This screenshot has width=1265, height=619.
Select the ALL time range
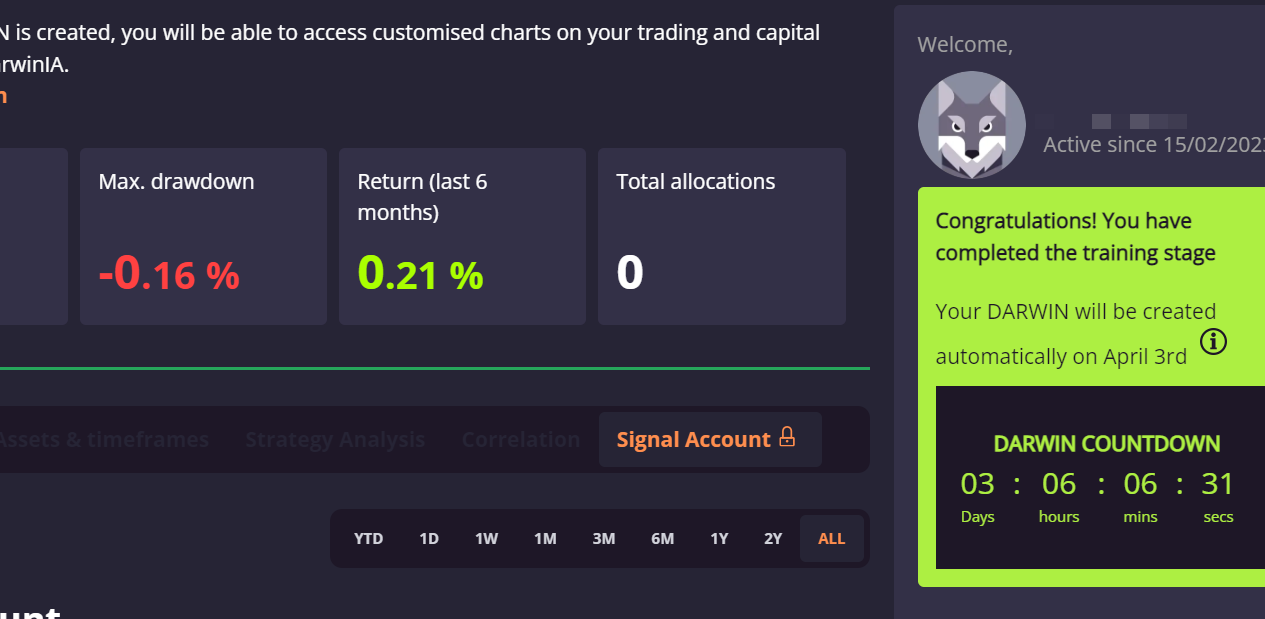pyautogui.click(x=832, y=538)
